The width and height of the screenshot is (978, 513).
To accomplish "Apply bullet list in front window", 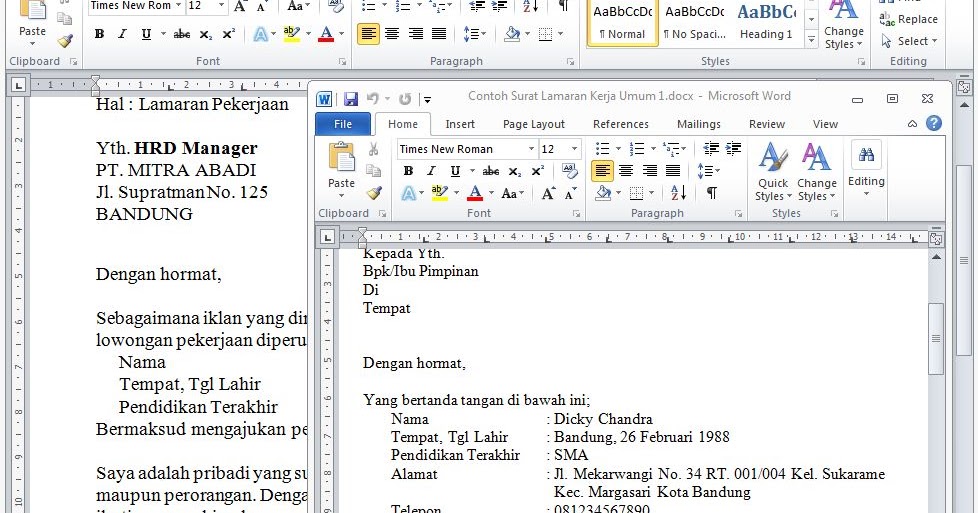I will tap(603, 149).
